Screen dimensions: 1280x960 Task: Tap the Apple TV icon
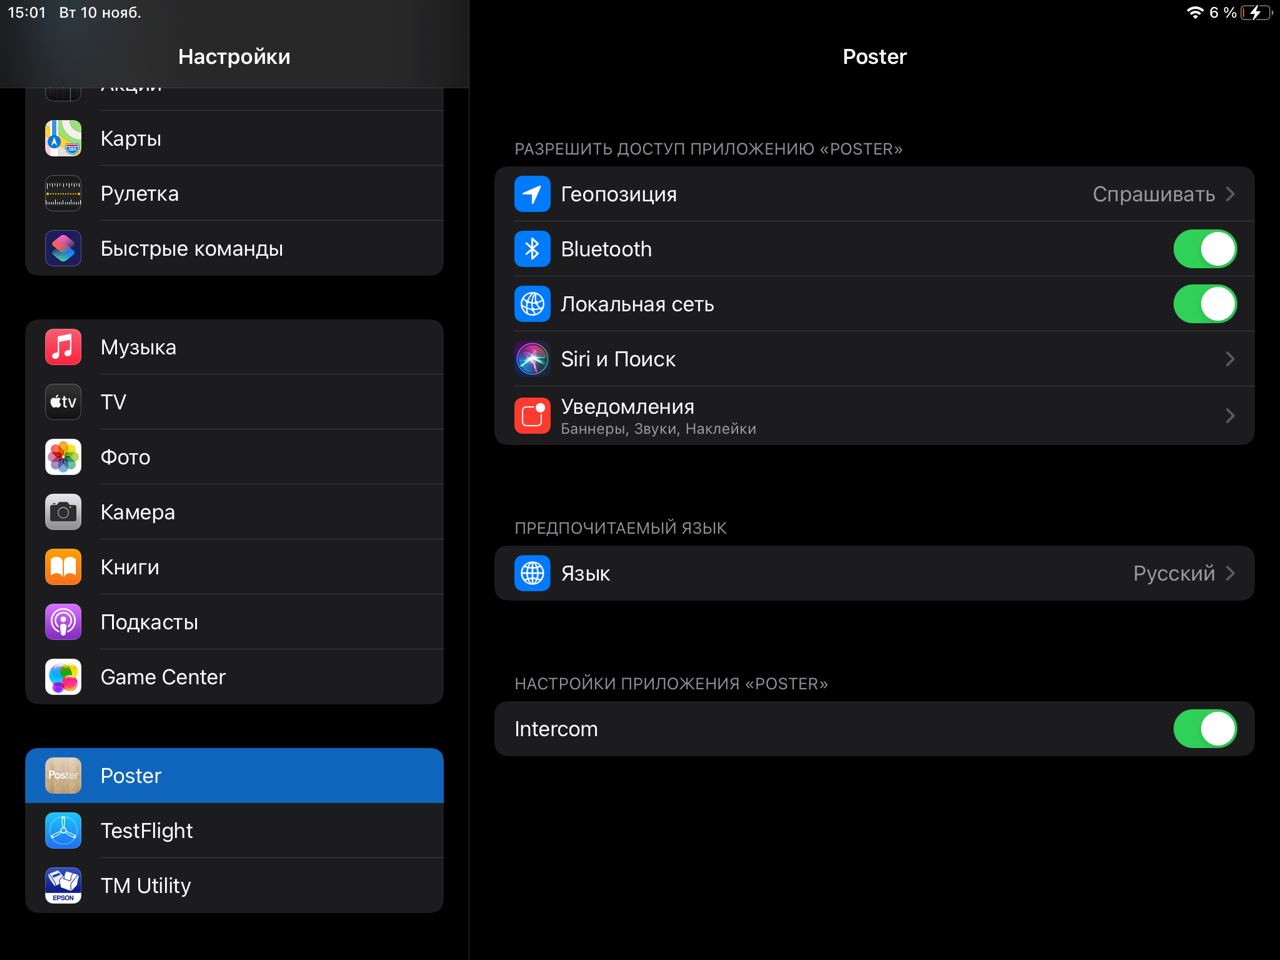[x=63, y=402]
